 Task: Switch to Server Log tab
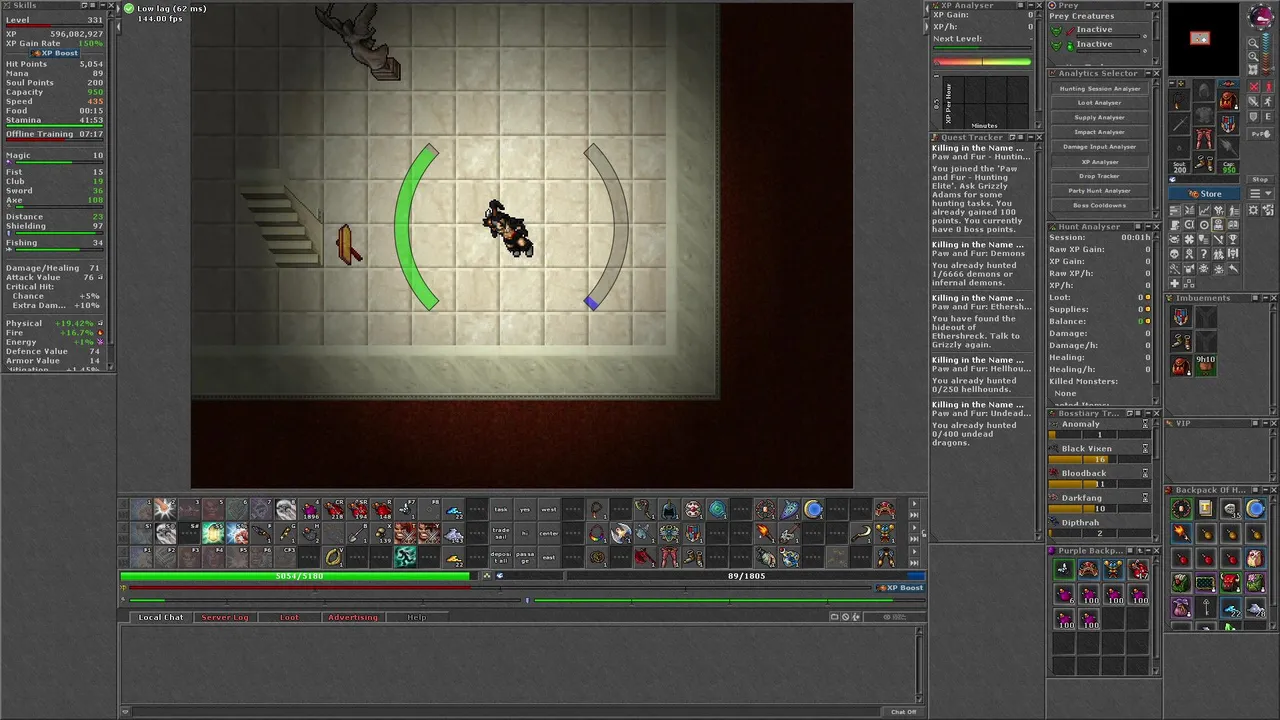coord(225,617)
